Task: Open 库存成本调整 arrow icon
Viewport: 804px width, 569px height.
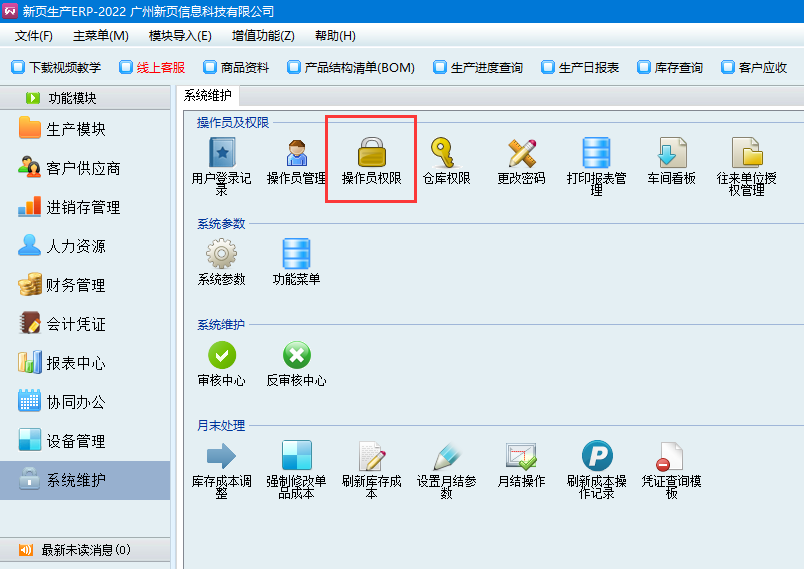Action: click(222, 457)
